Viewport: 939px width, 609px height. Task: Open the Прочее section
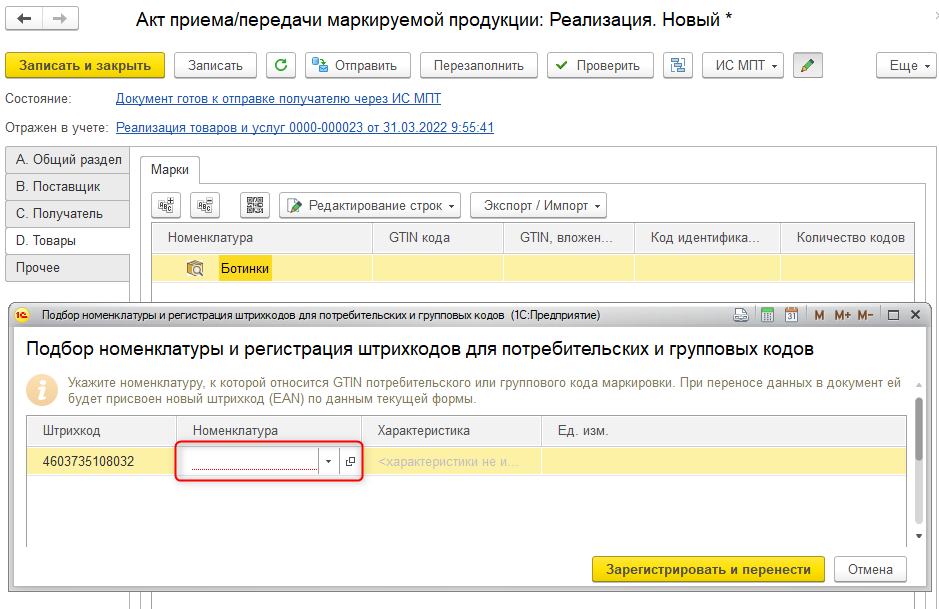(x=68, y=268)
